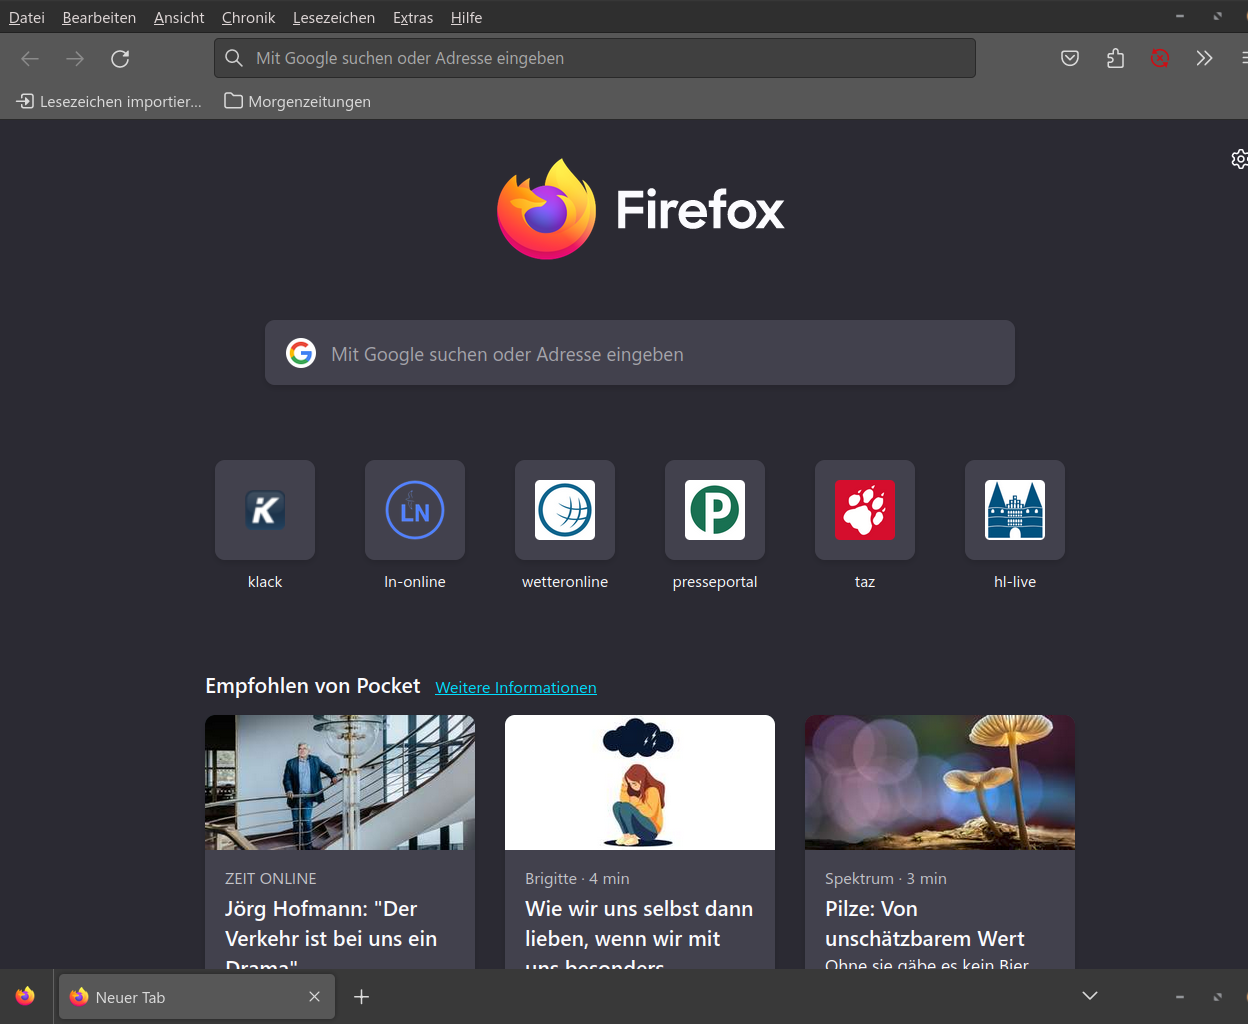Click the Weitere Informationen link
This screenshot has width=1248, height=1024.
tap(516, 688)
